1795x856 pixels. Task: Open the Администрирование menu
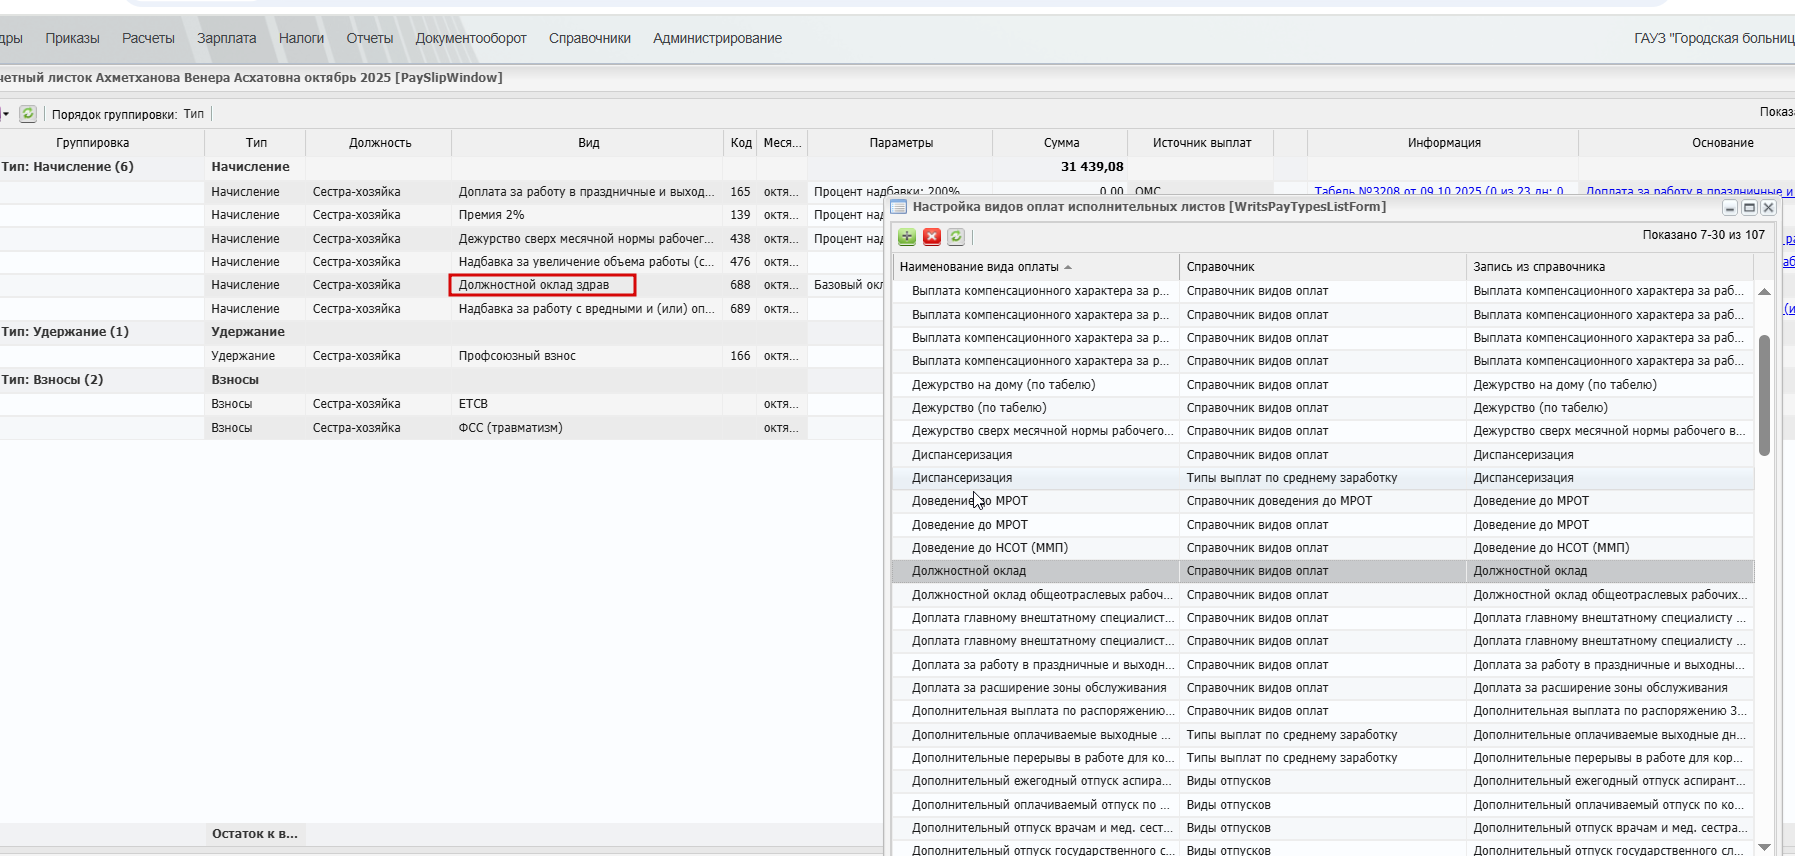[718, 38]
